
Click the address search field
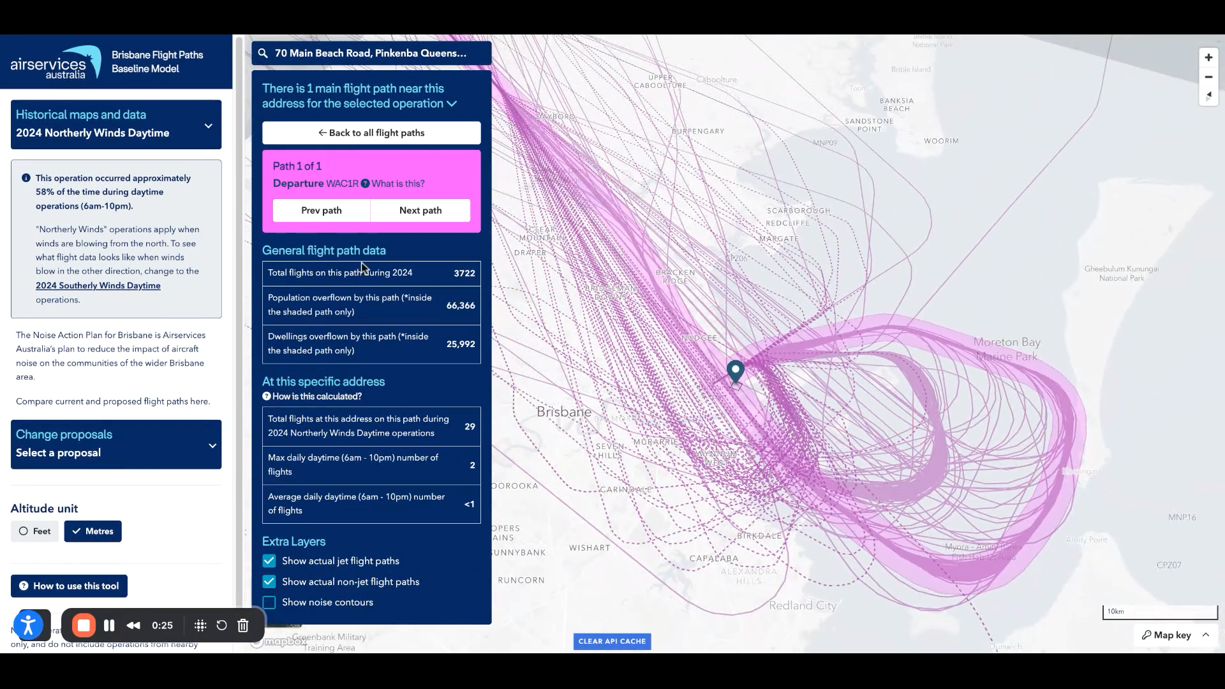coord(371,53)
